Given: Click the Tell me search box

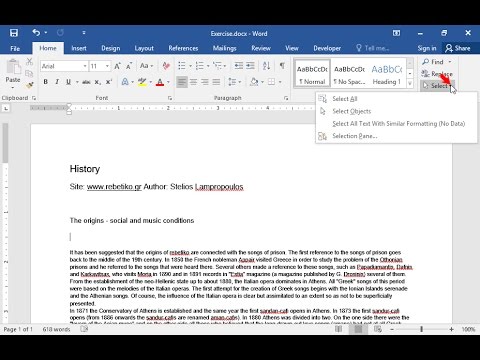Looking at the screenshot, I should tap(373, 48).
